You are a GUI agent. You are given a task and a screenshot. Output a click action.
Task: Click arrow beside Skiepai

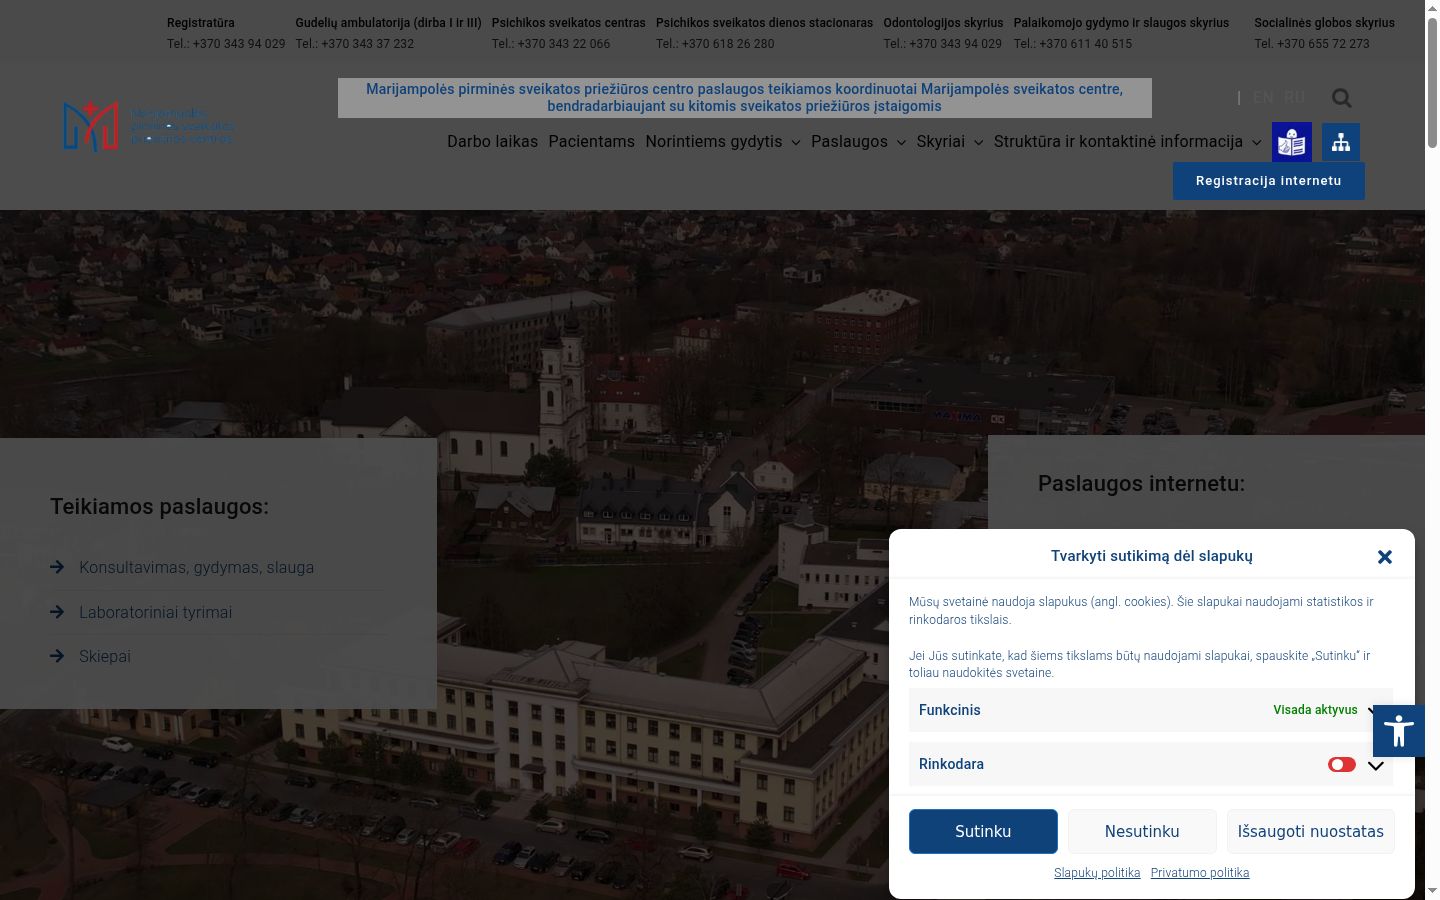pyautogui.click(x=57, y=656)
